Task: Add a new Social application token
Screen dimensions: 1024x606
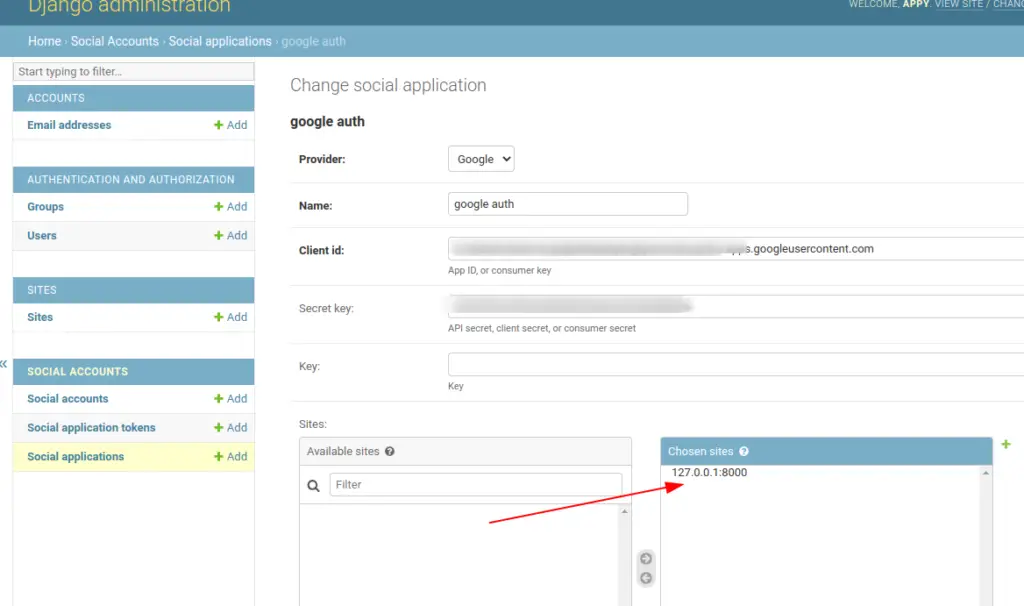Action: click(230, 428)
